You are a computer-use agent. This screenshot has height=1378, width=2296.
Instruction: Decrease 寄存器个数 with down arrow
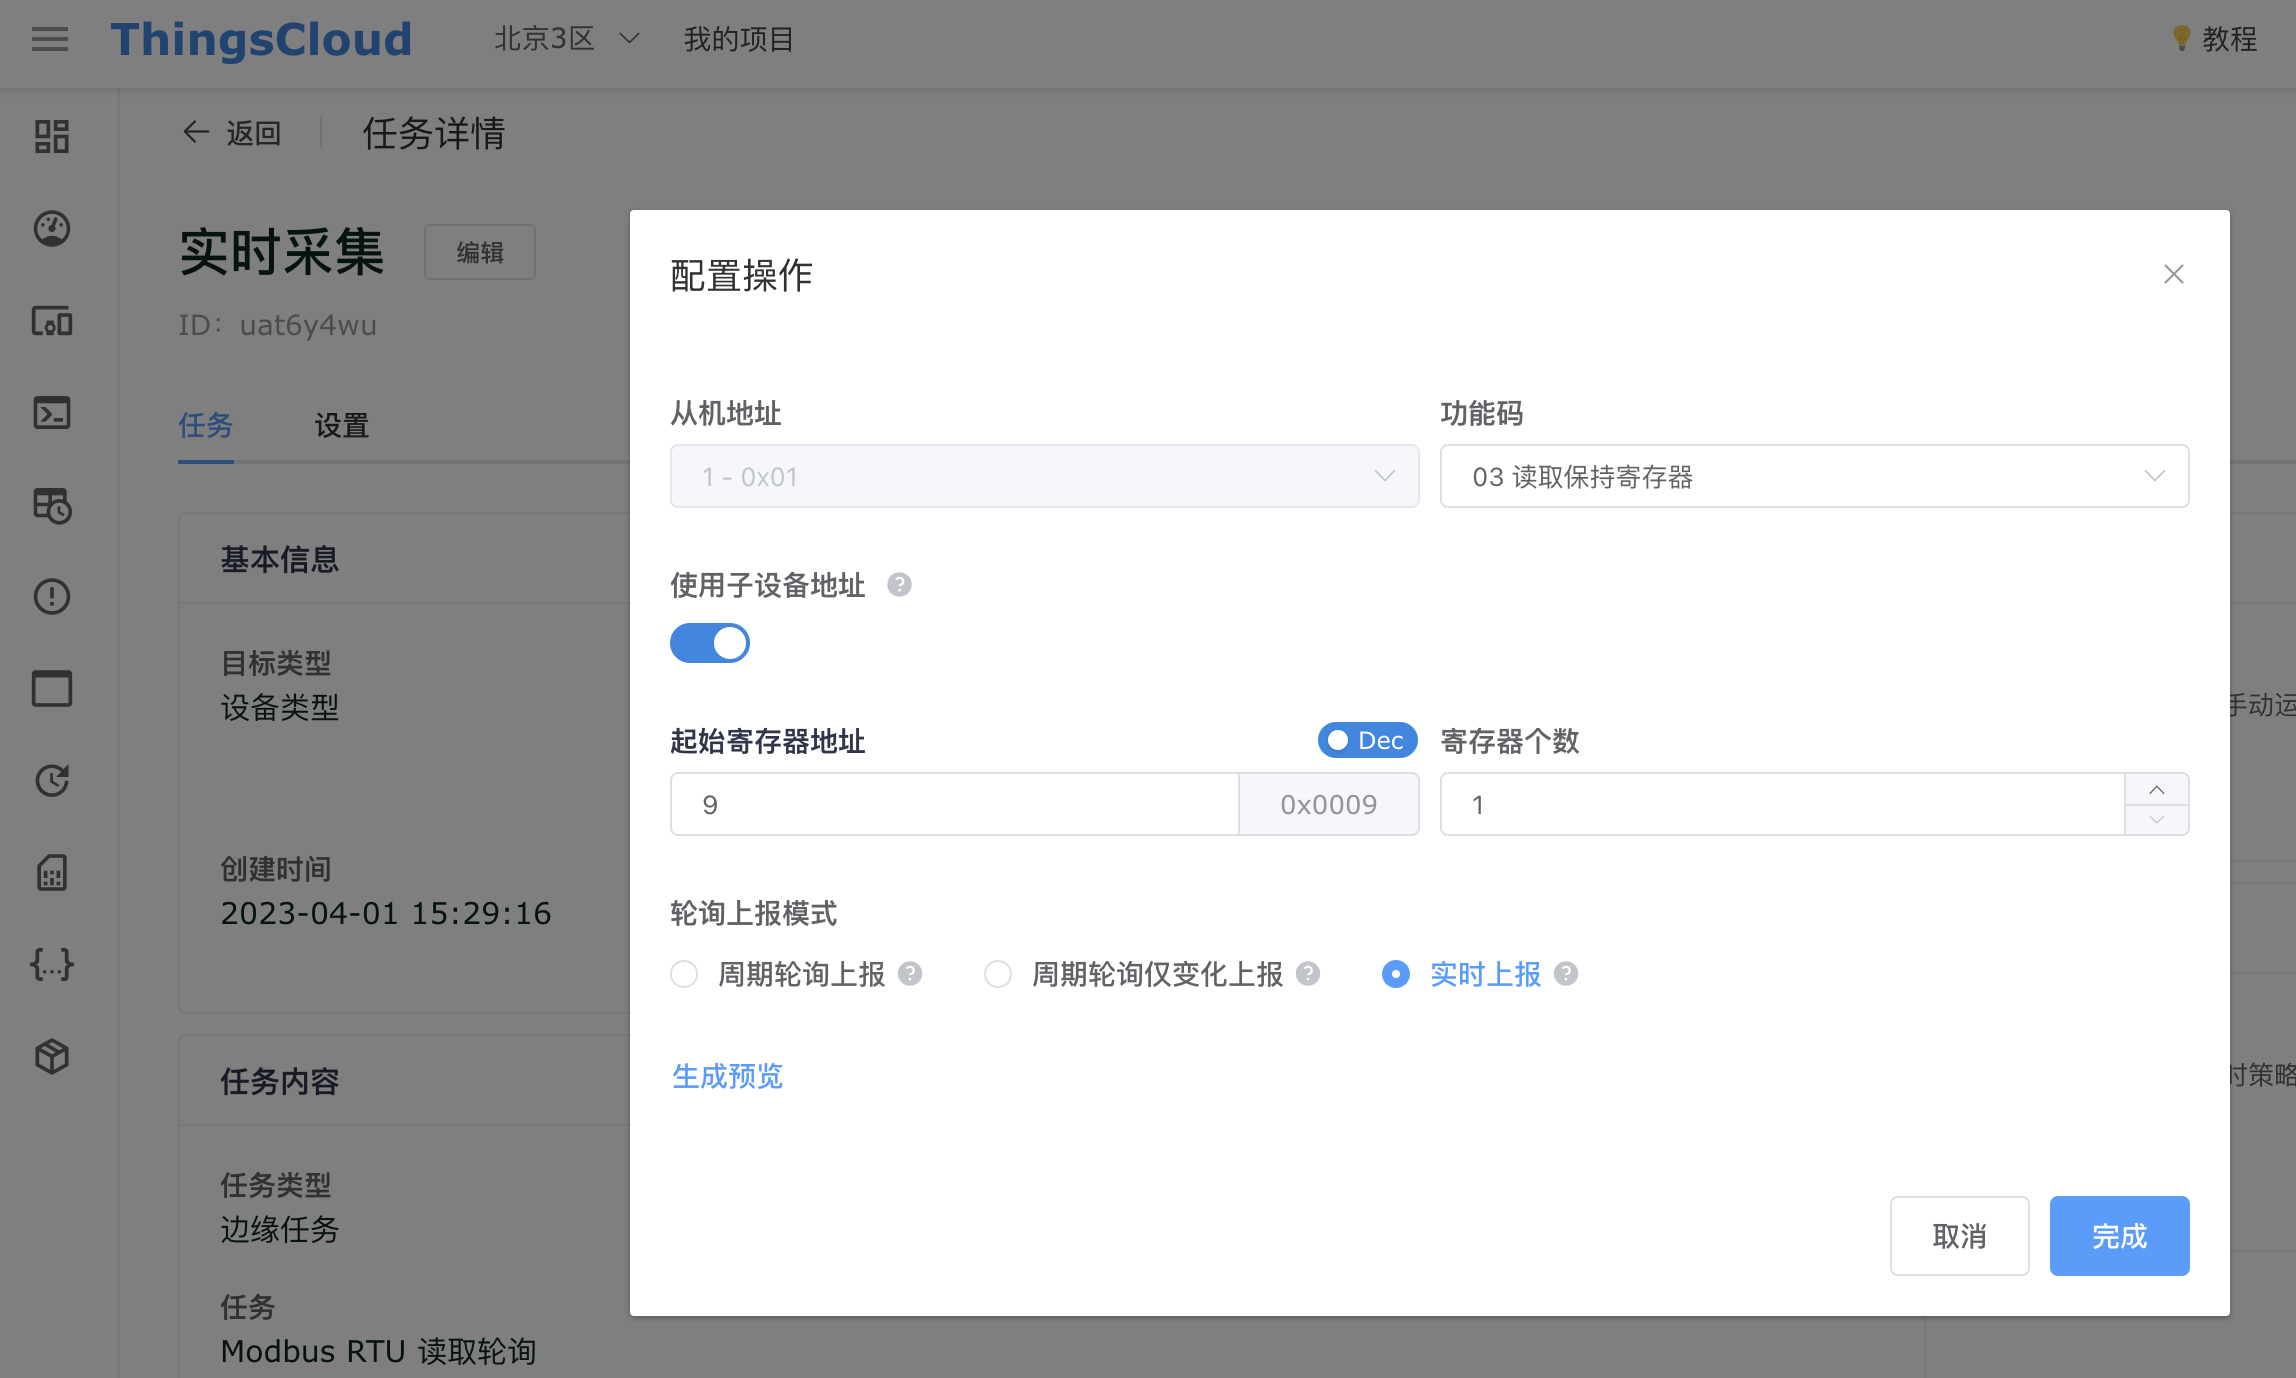[2157, 819]
